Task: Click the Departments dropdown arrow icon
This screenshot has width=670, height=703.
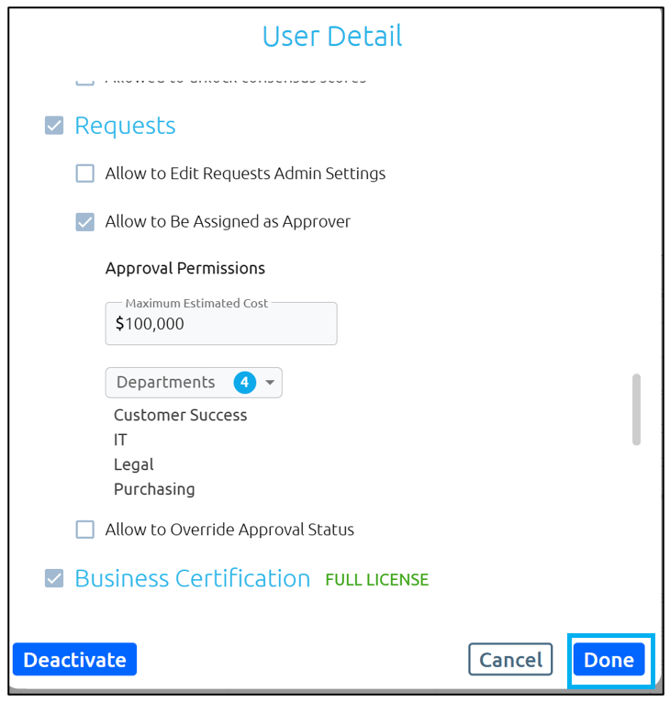Action: pos(270,383)
